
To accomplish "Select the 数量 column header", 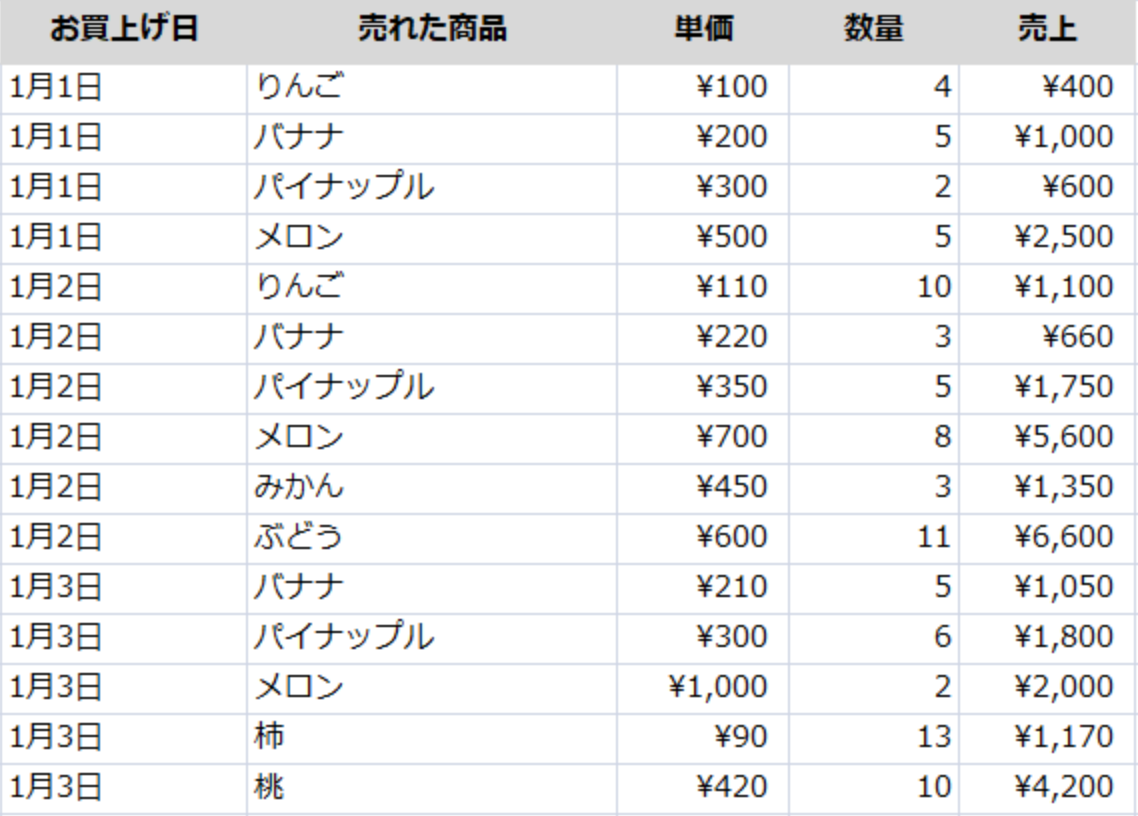I will tap(873, 30).
